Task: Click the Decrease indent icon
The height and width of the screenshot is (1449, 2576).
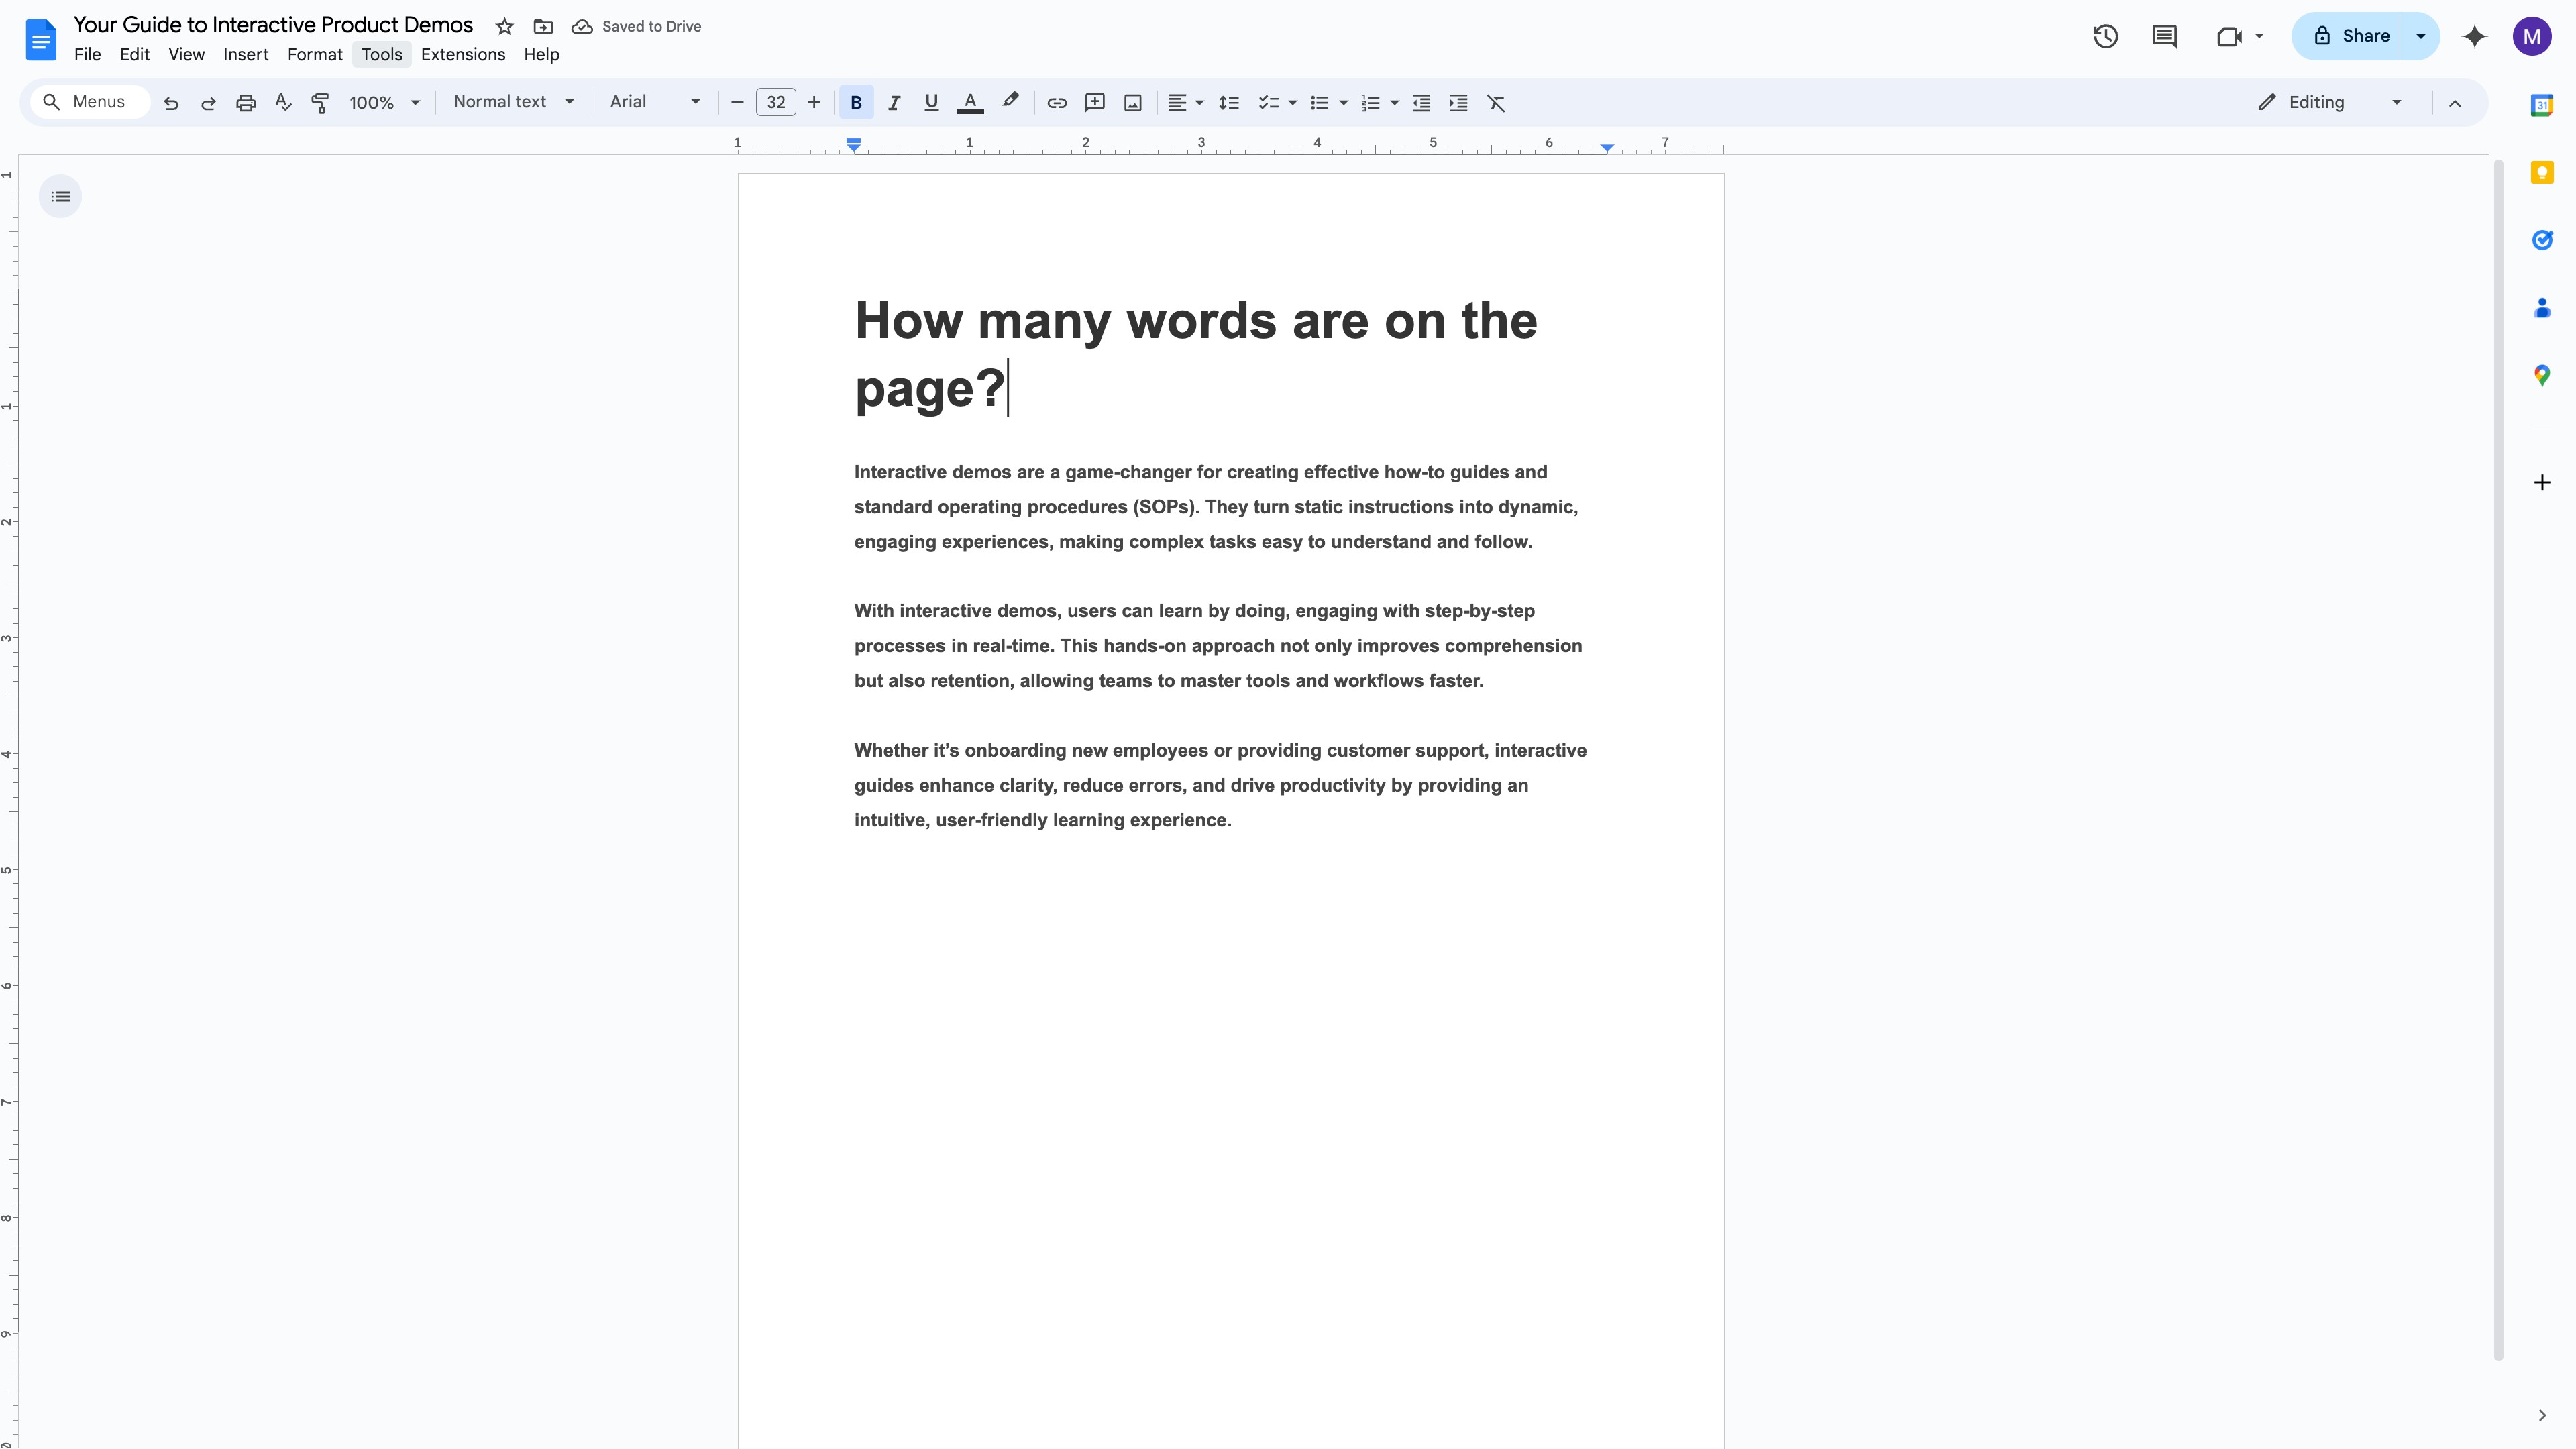Action: [1421, 103]
